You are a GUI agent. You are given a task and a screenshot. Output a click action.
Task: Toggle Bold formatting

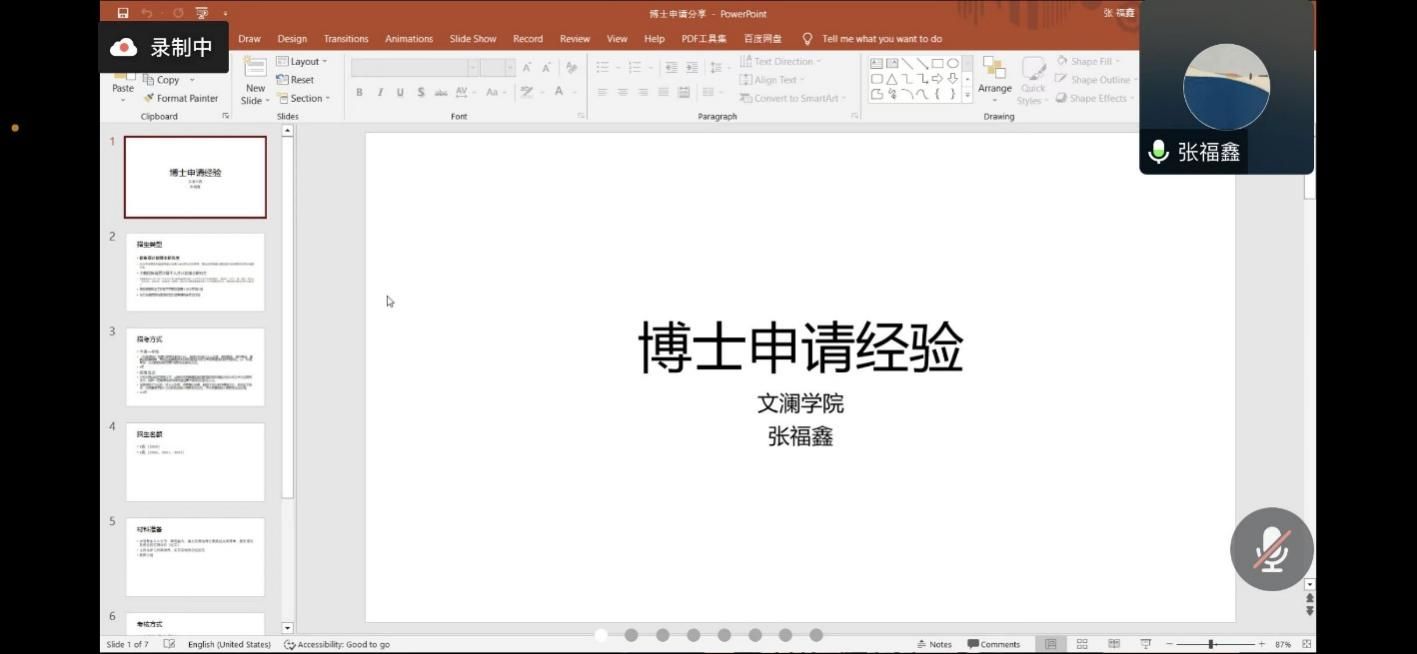point(359,92)
